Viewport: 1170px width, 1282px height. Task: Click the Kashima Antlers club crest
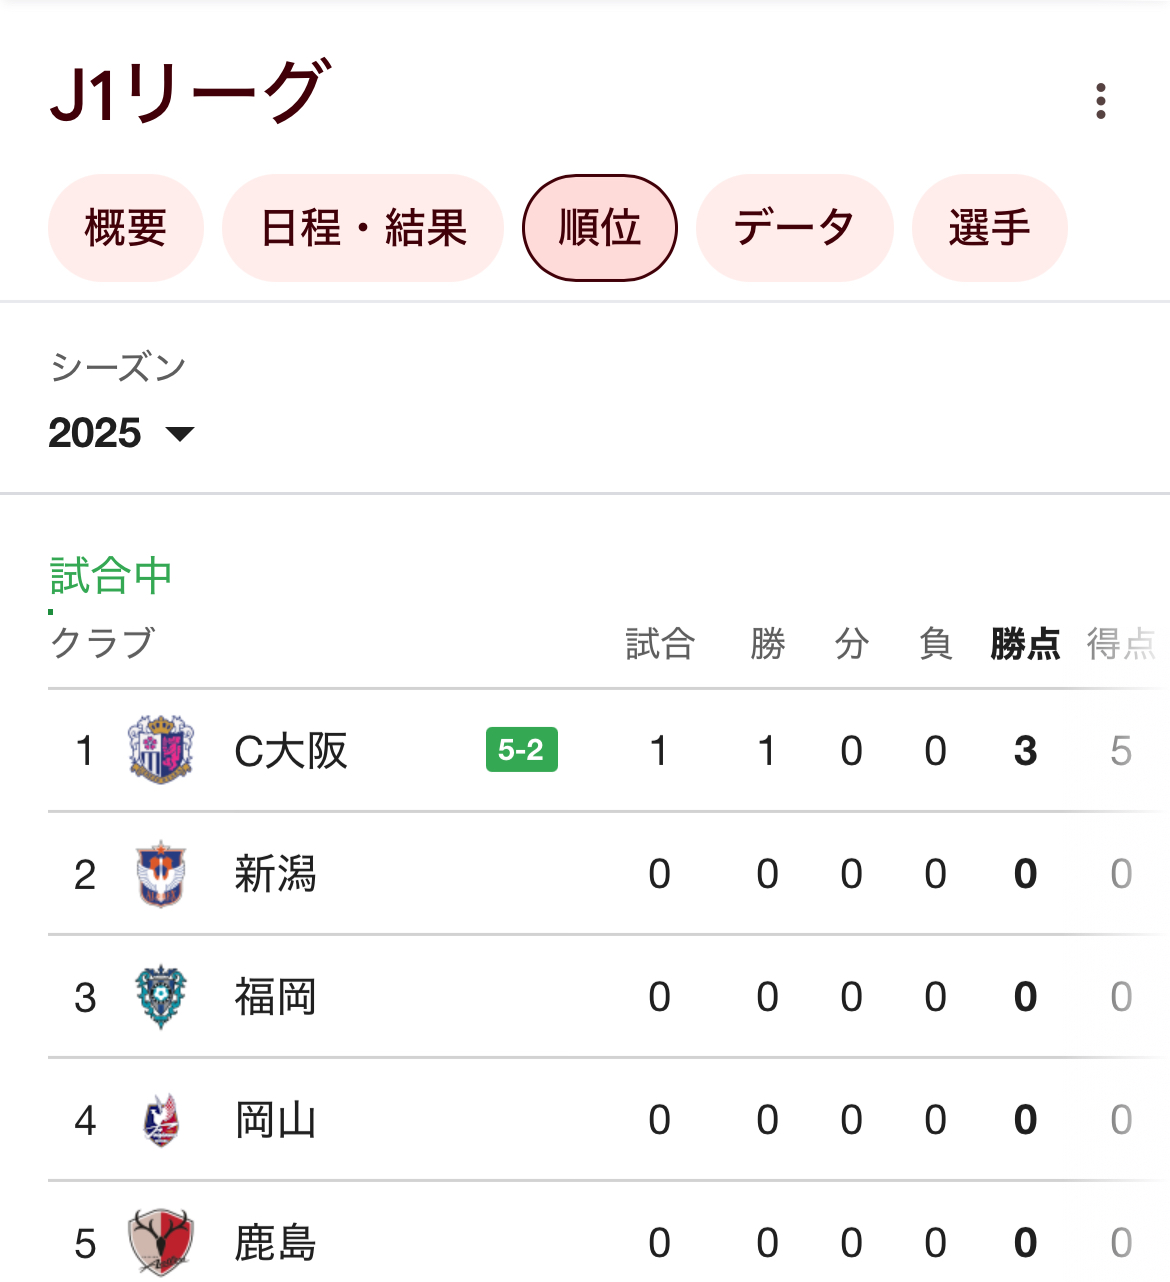click(160, 1242)
